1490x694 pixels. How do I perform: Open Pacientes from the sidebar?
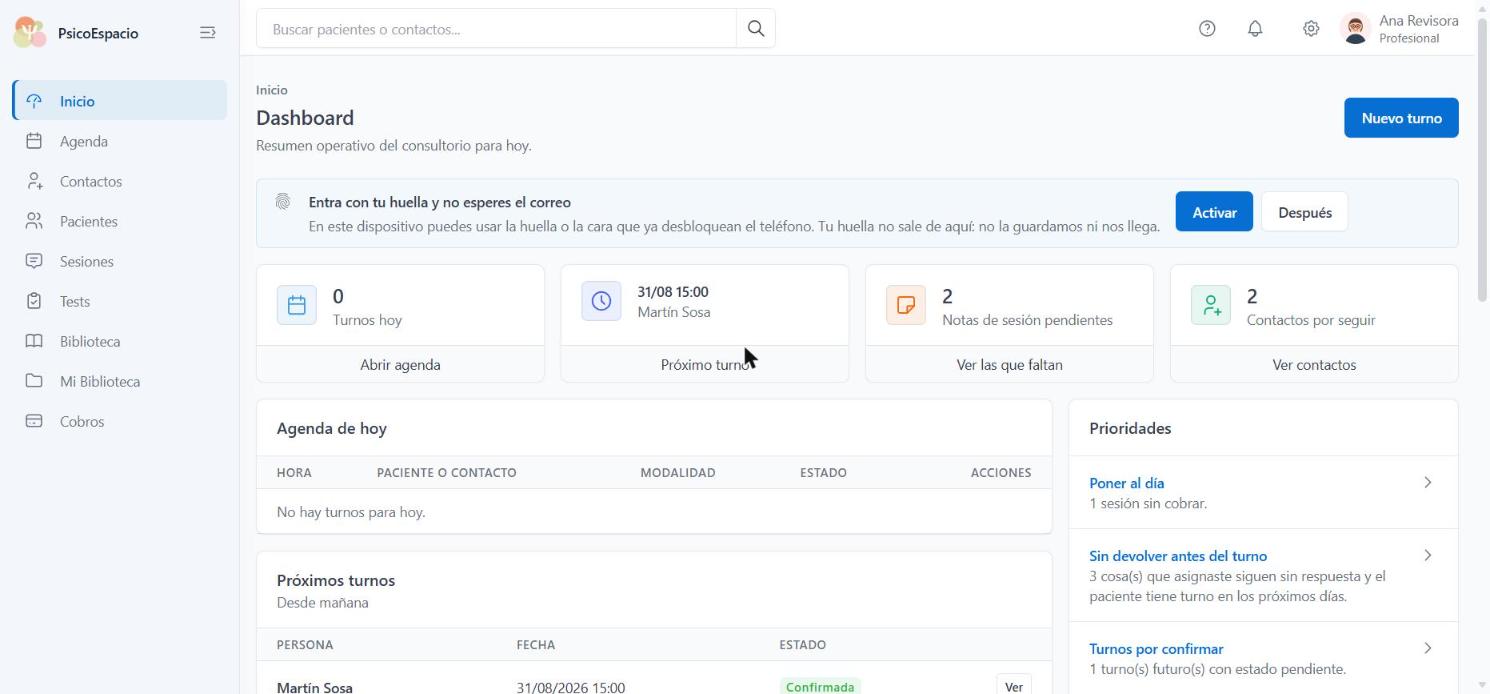coord(120,221)
